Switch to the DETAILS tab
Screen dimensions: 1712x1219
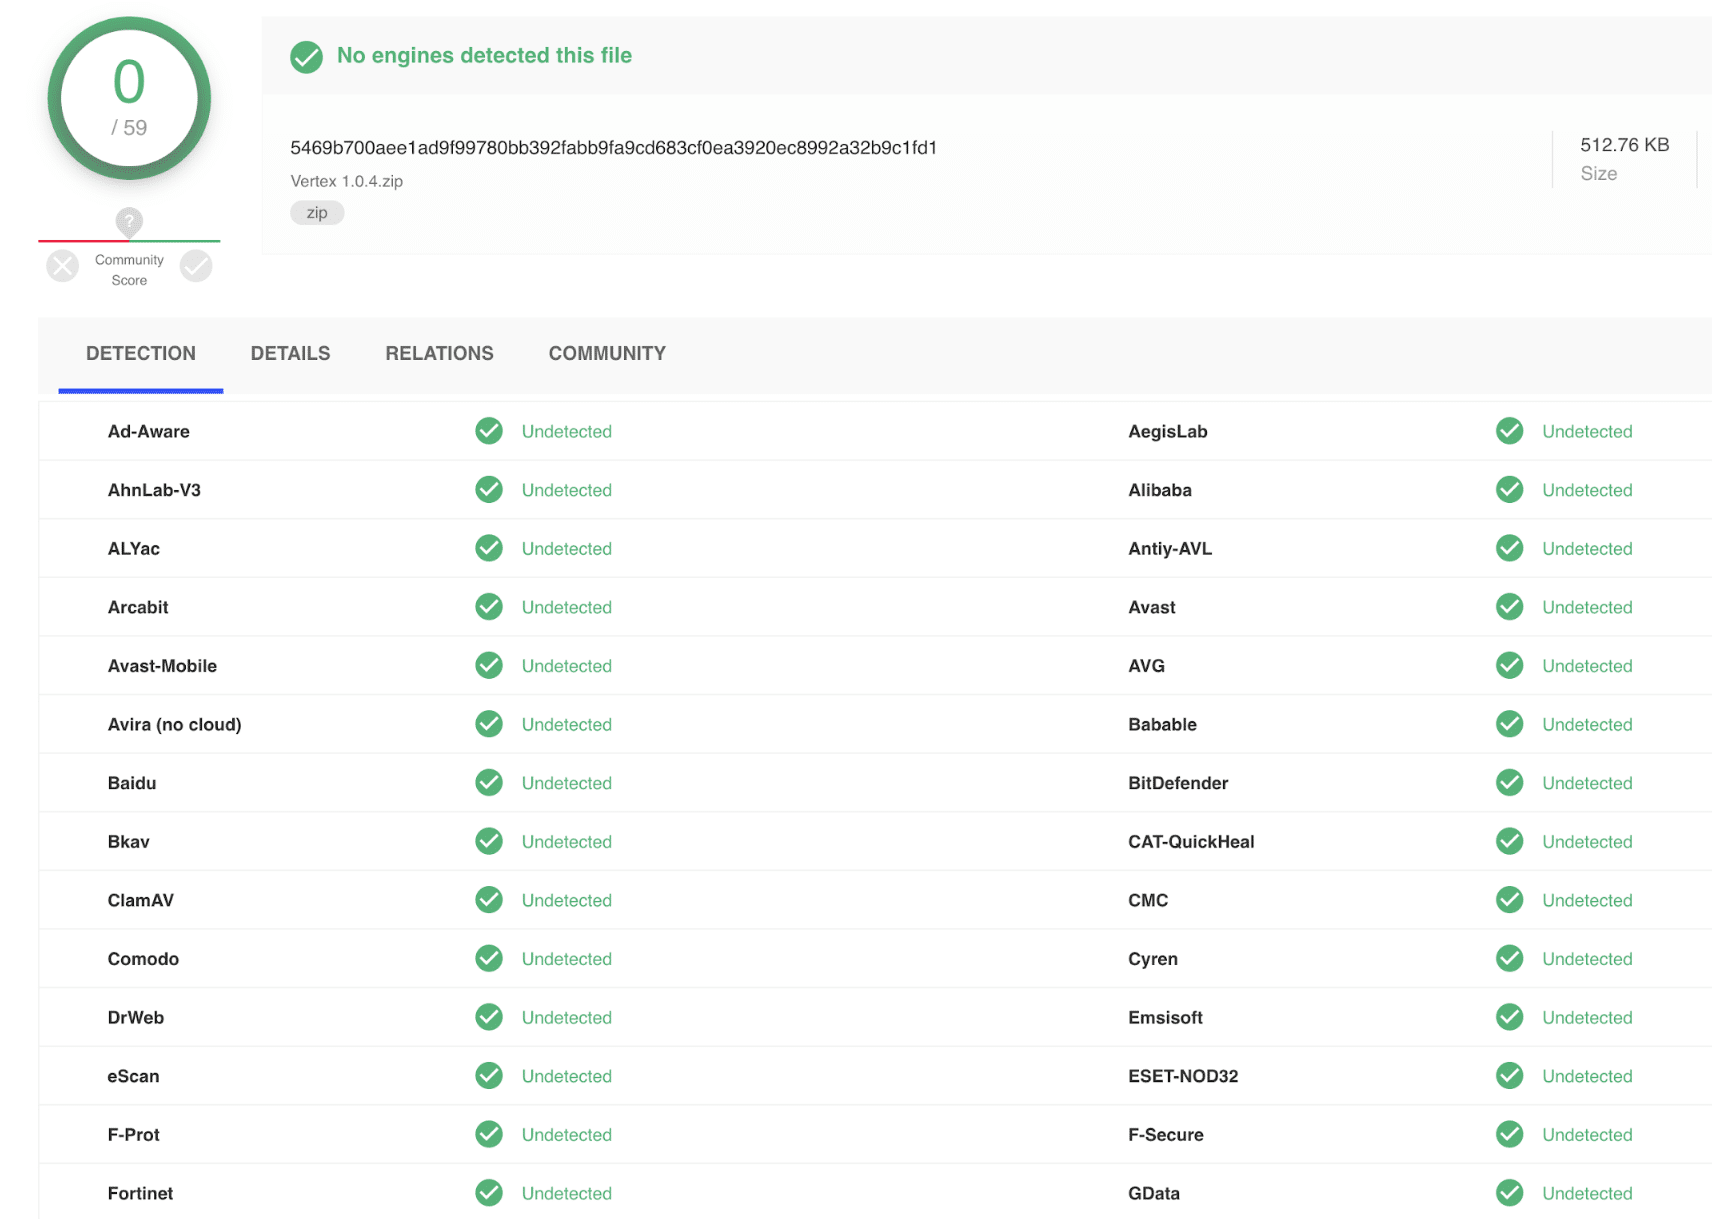tap(290, 353)
